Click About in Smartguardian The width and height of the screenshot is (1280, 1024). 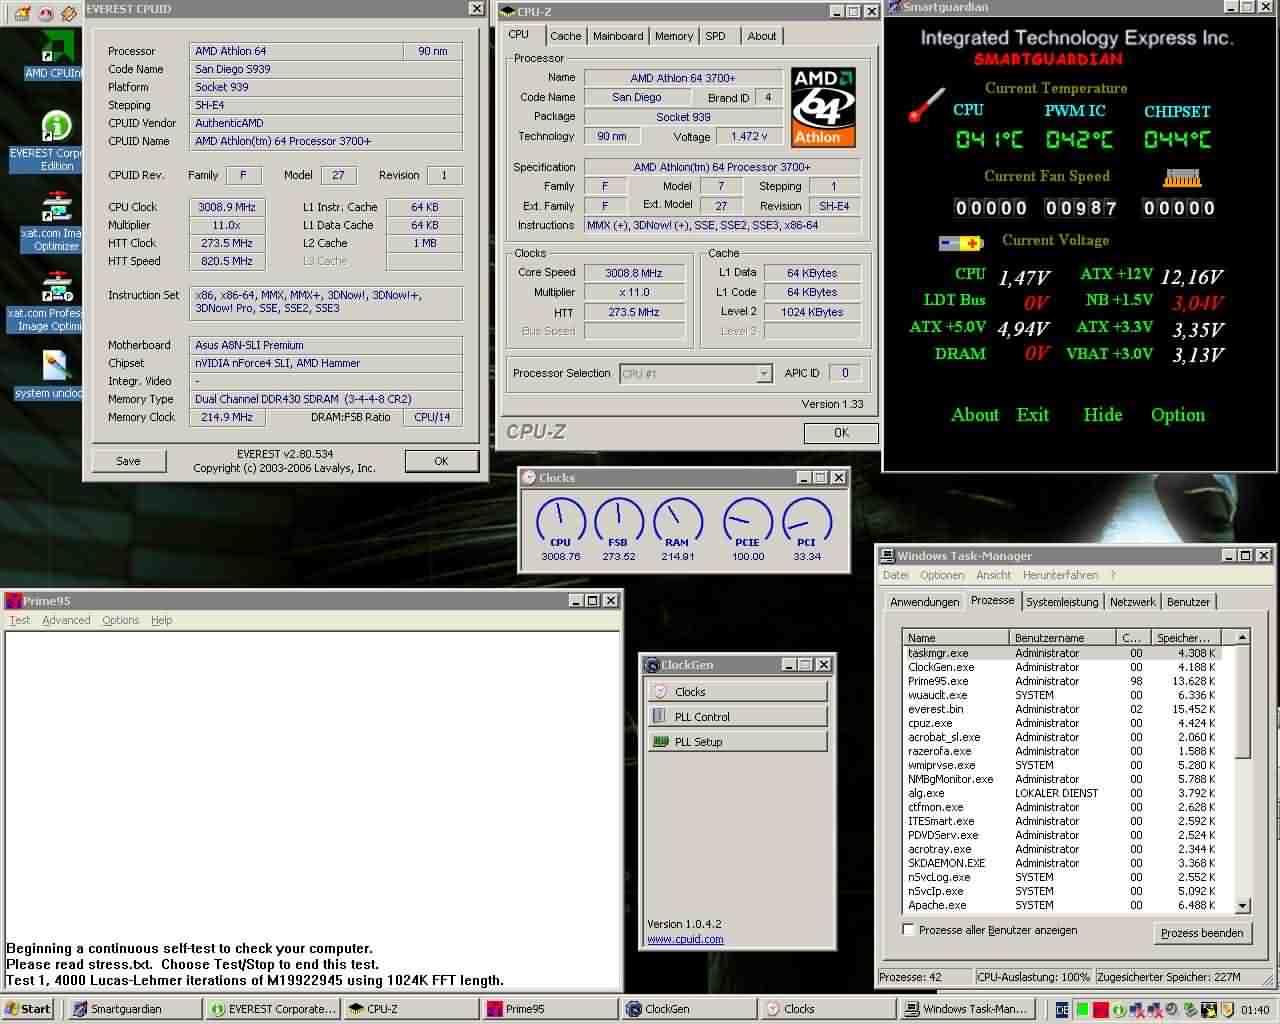click(x=975, y=415)
